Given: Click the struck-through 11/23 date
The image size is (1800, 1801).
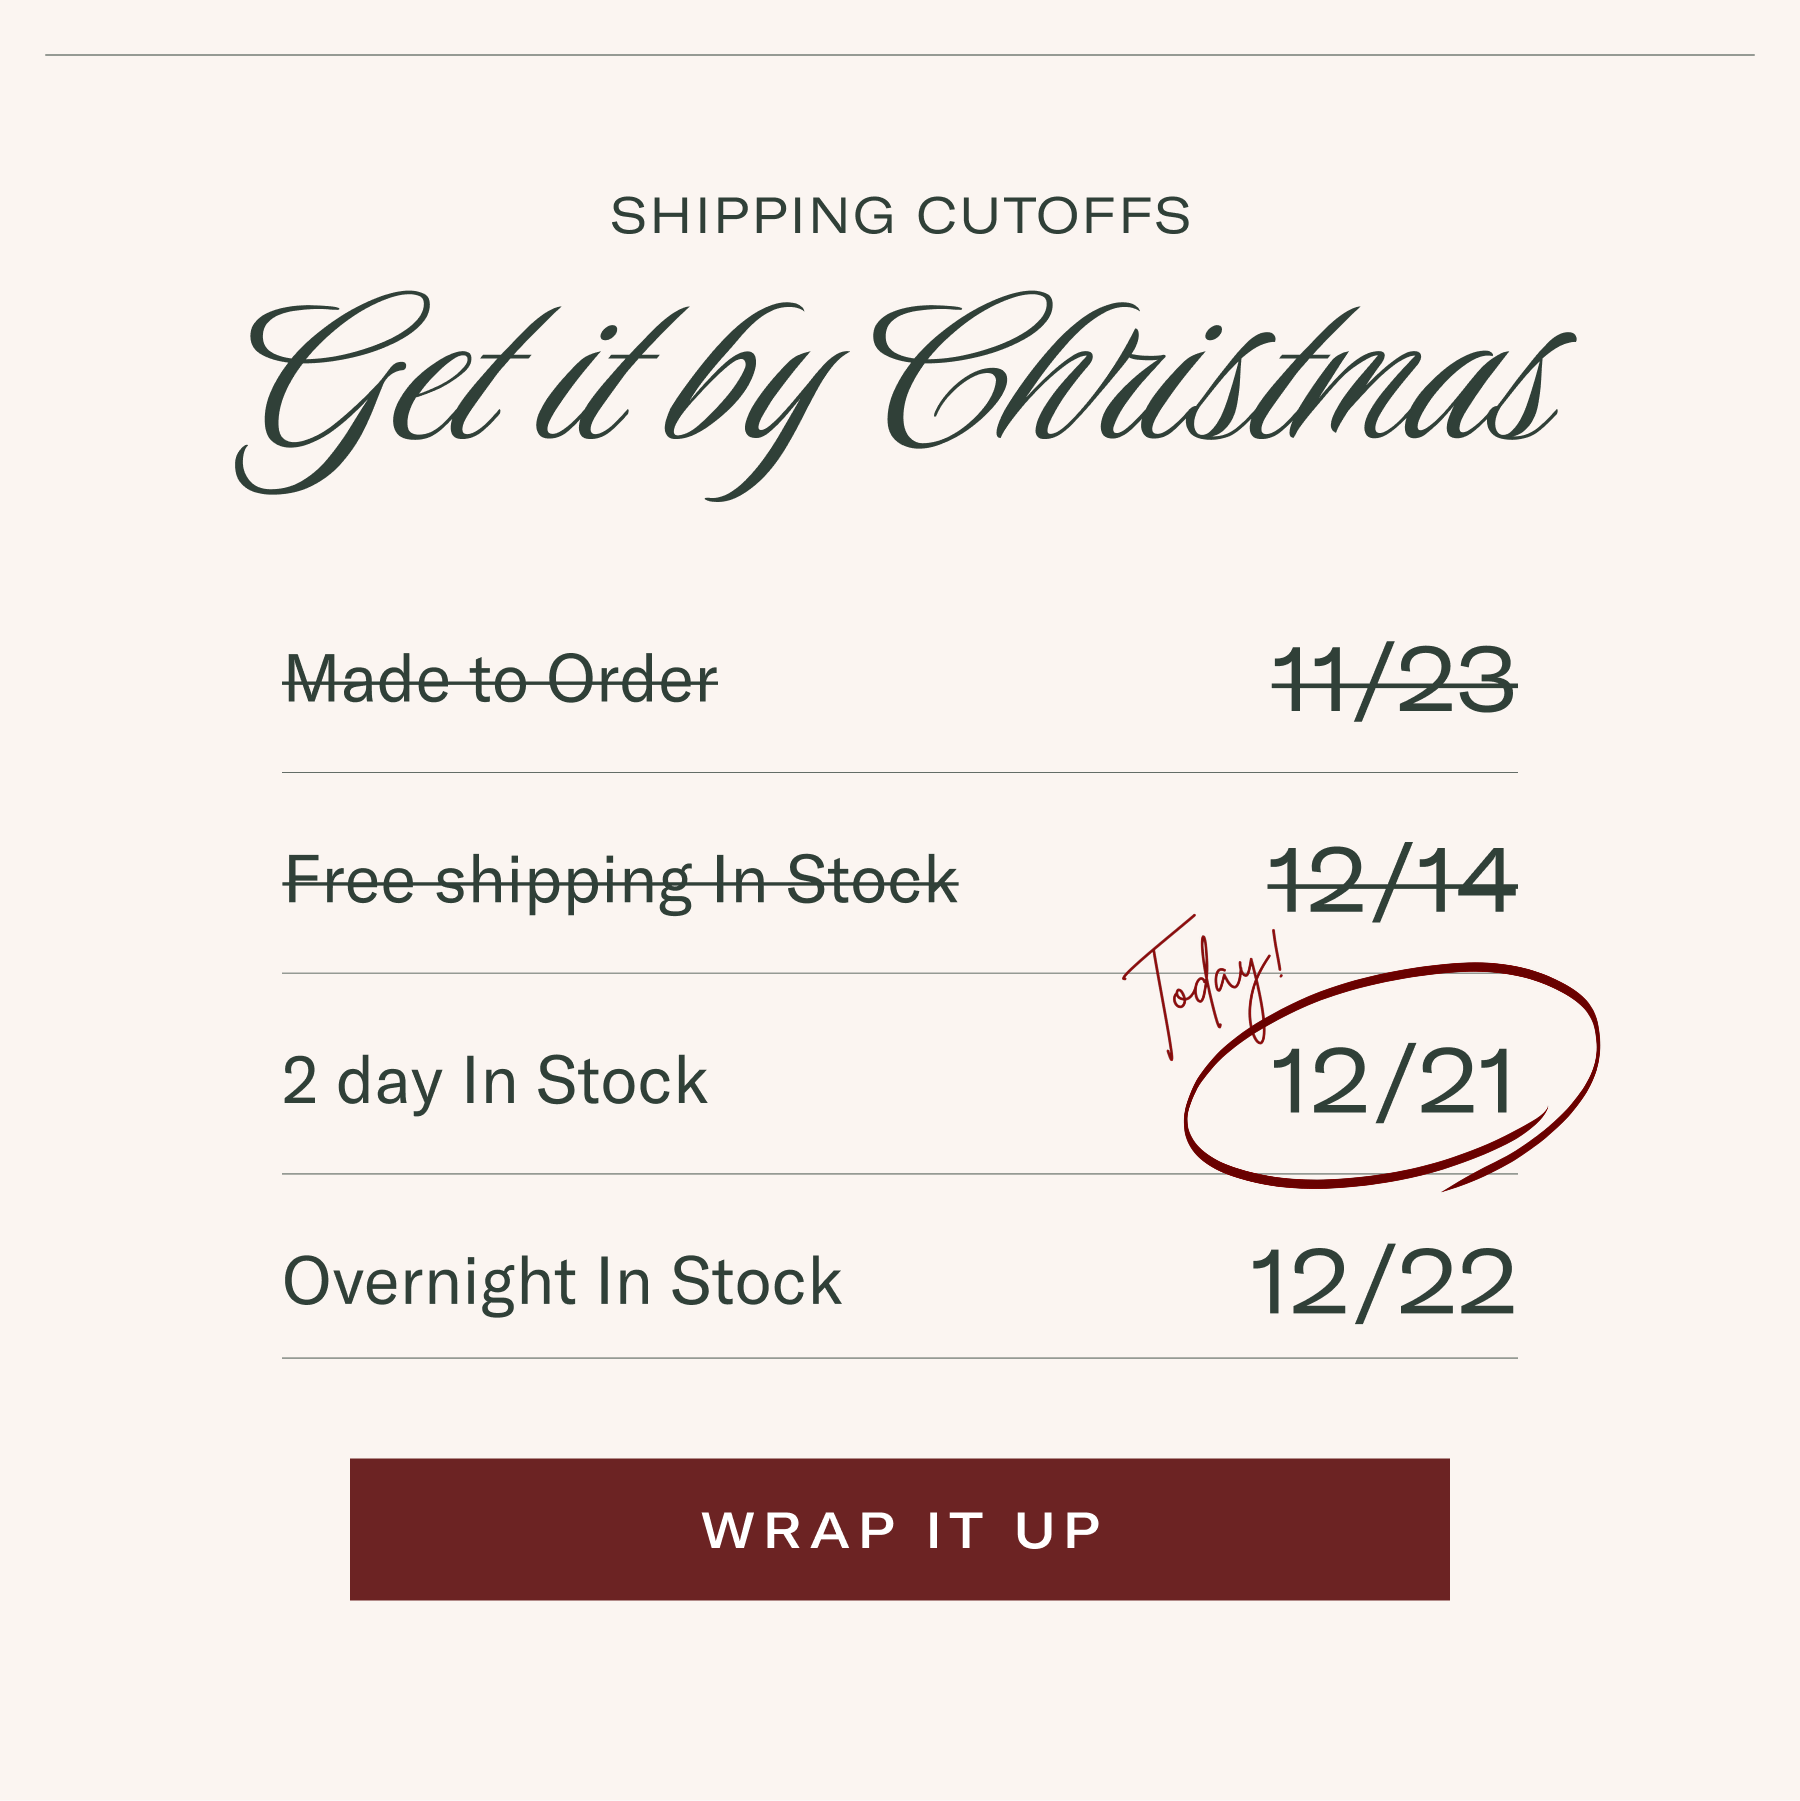Looking at the screenshot, I should [x=1393, y=681].
